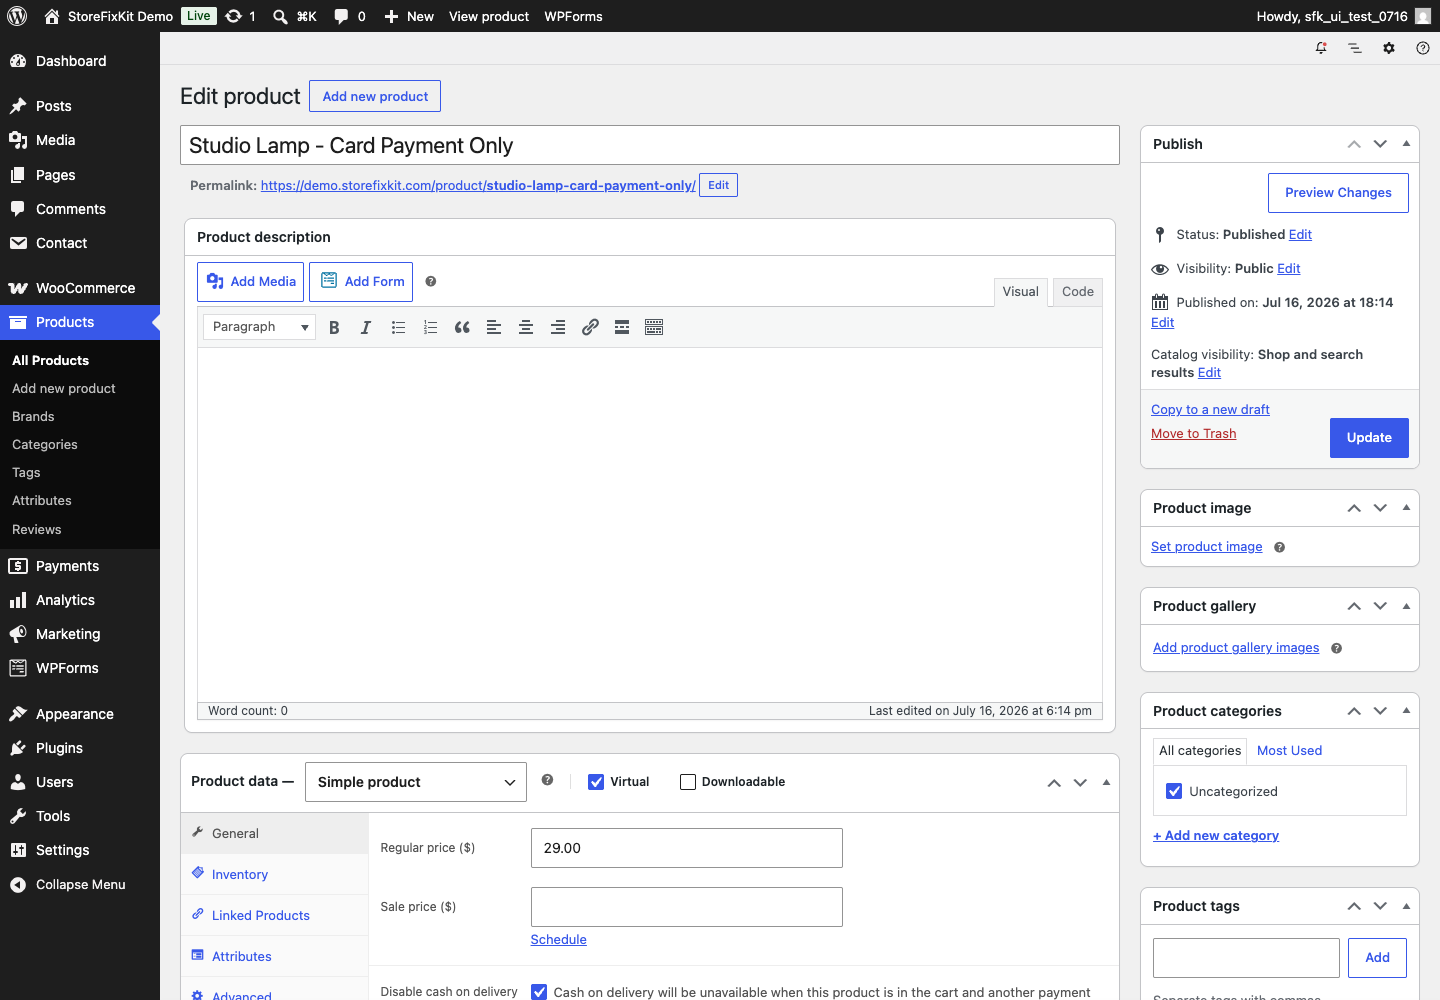Click the Add new product button

pyautogui.click(x=375, y=96)
